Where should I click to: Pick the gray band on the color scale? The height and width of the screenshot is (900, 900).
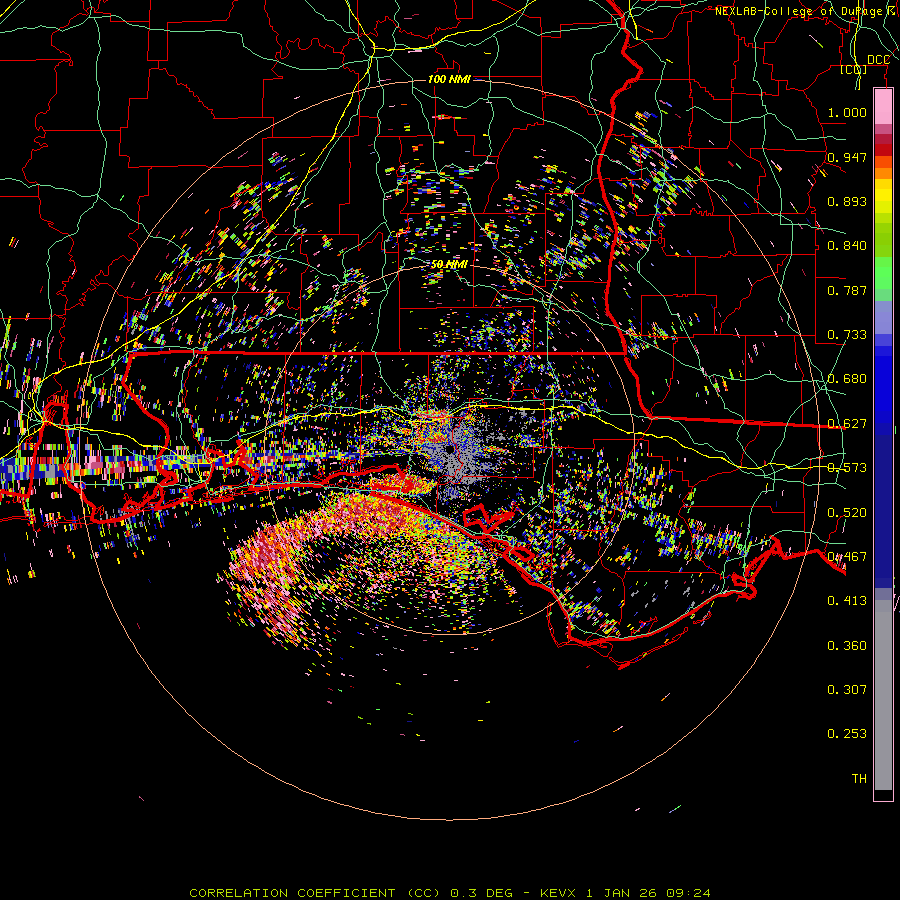(x=883, y=695)
